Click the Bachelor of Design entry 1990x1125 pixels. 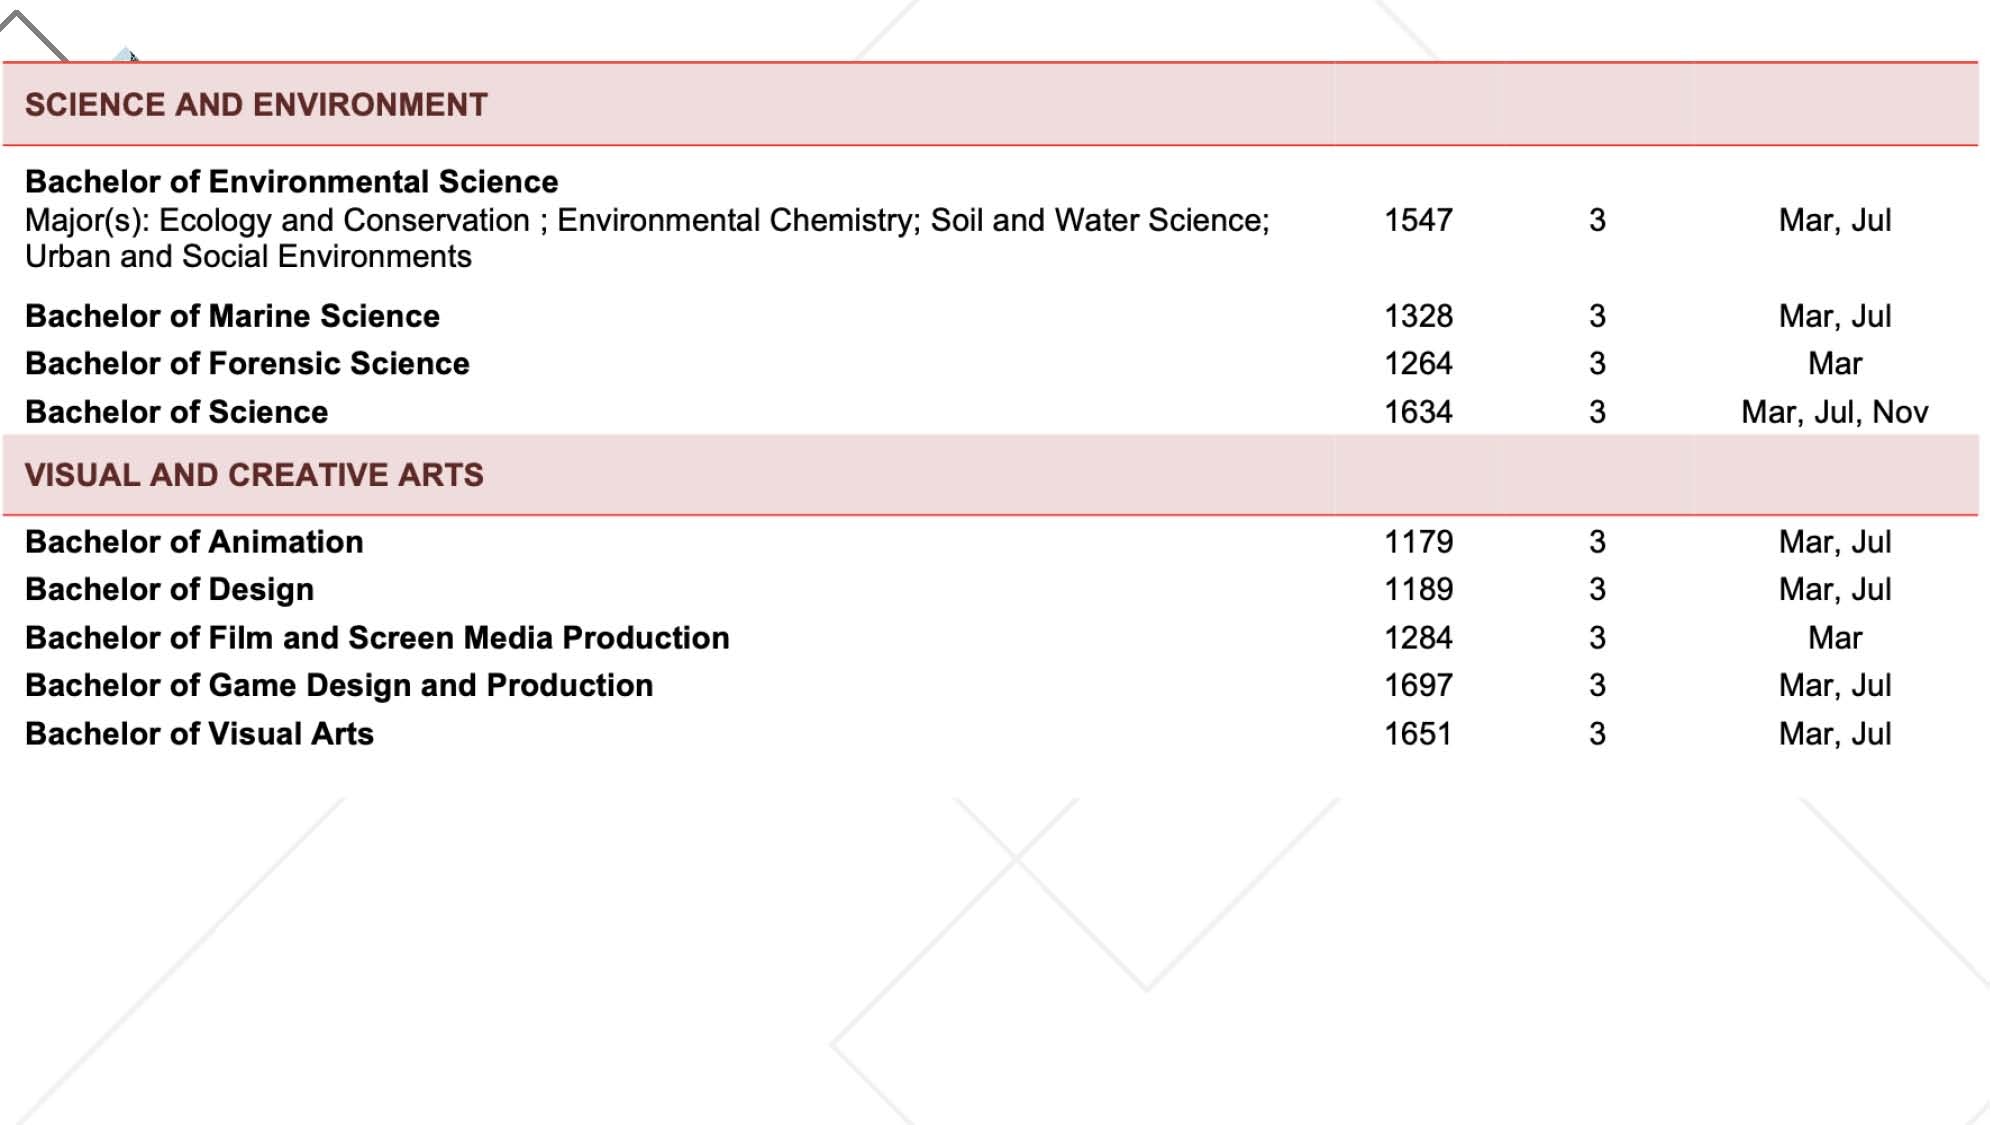[x=169, y=590]
